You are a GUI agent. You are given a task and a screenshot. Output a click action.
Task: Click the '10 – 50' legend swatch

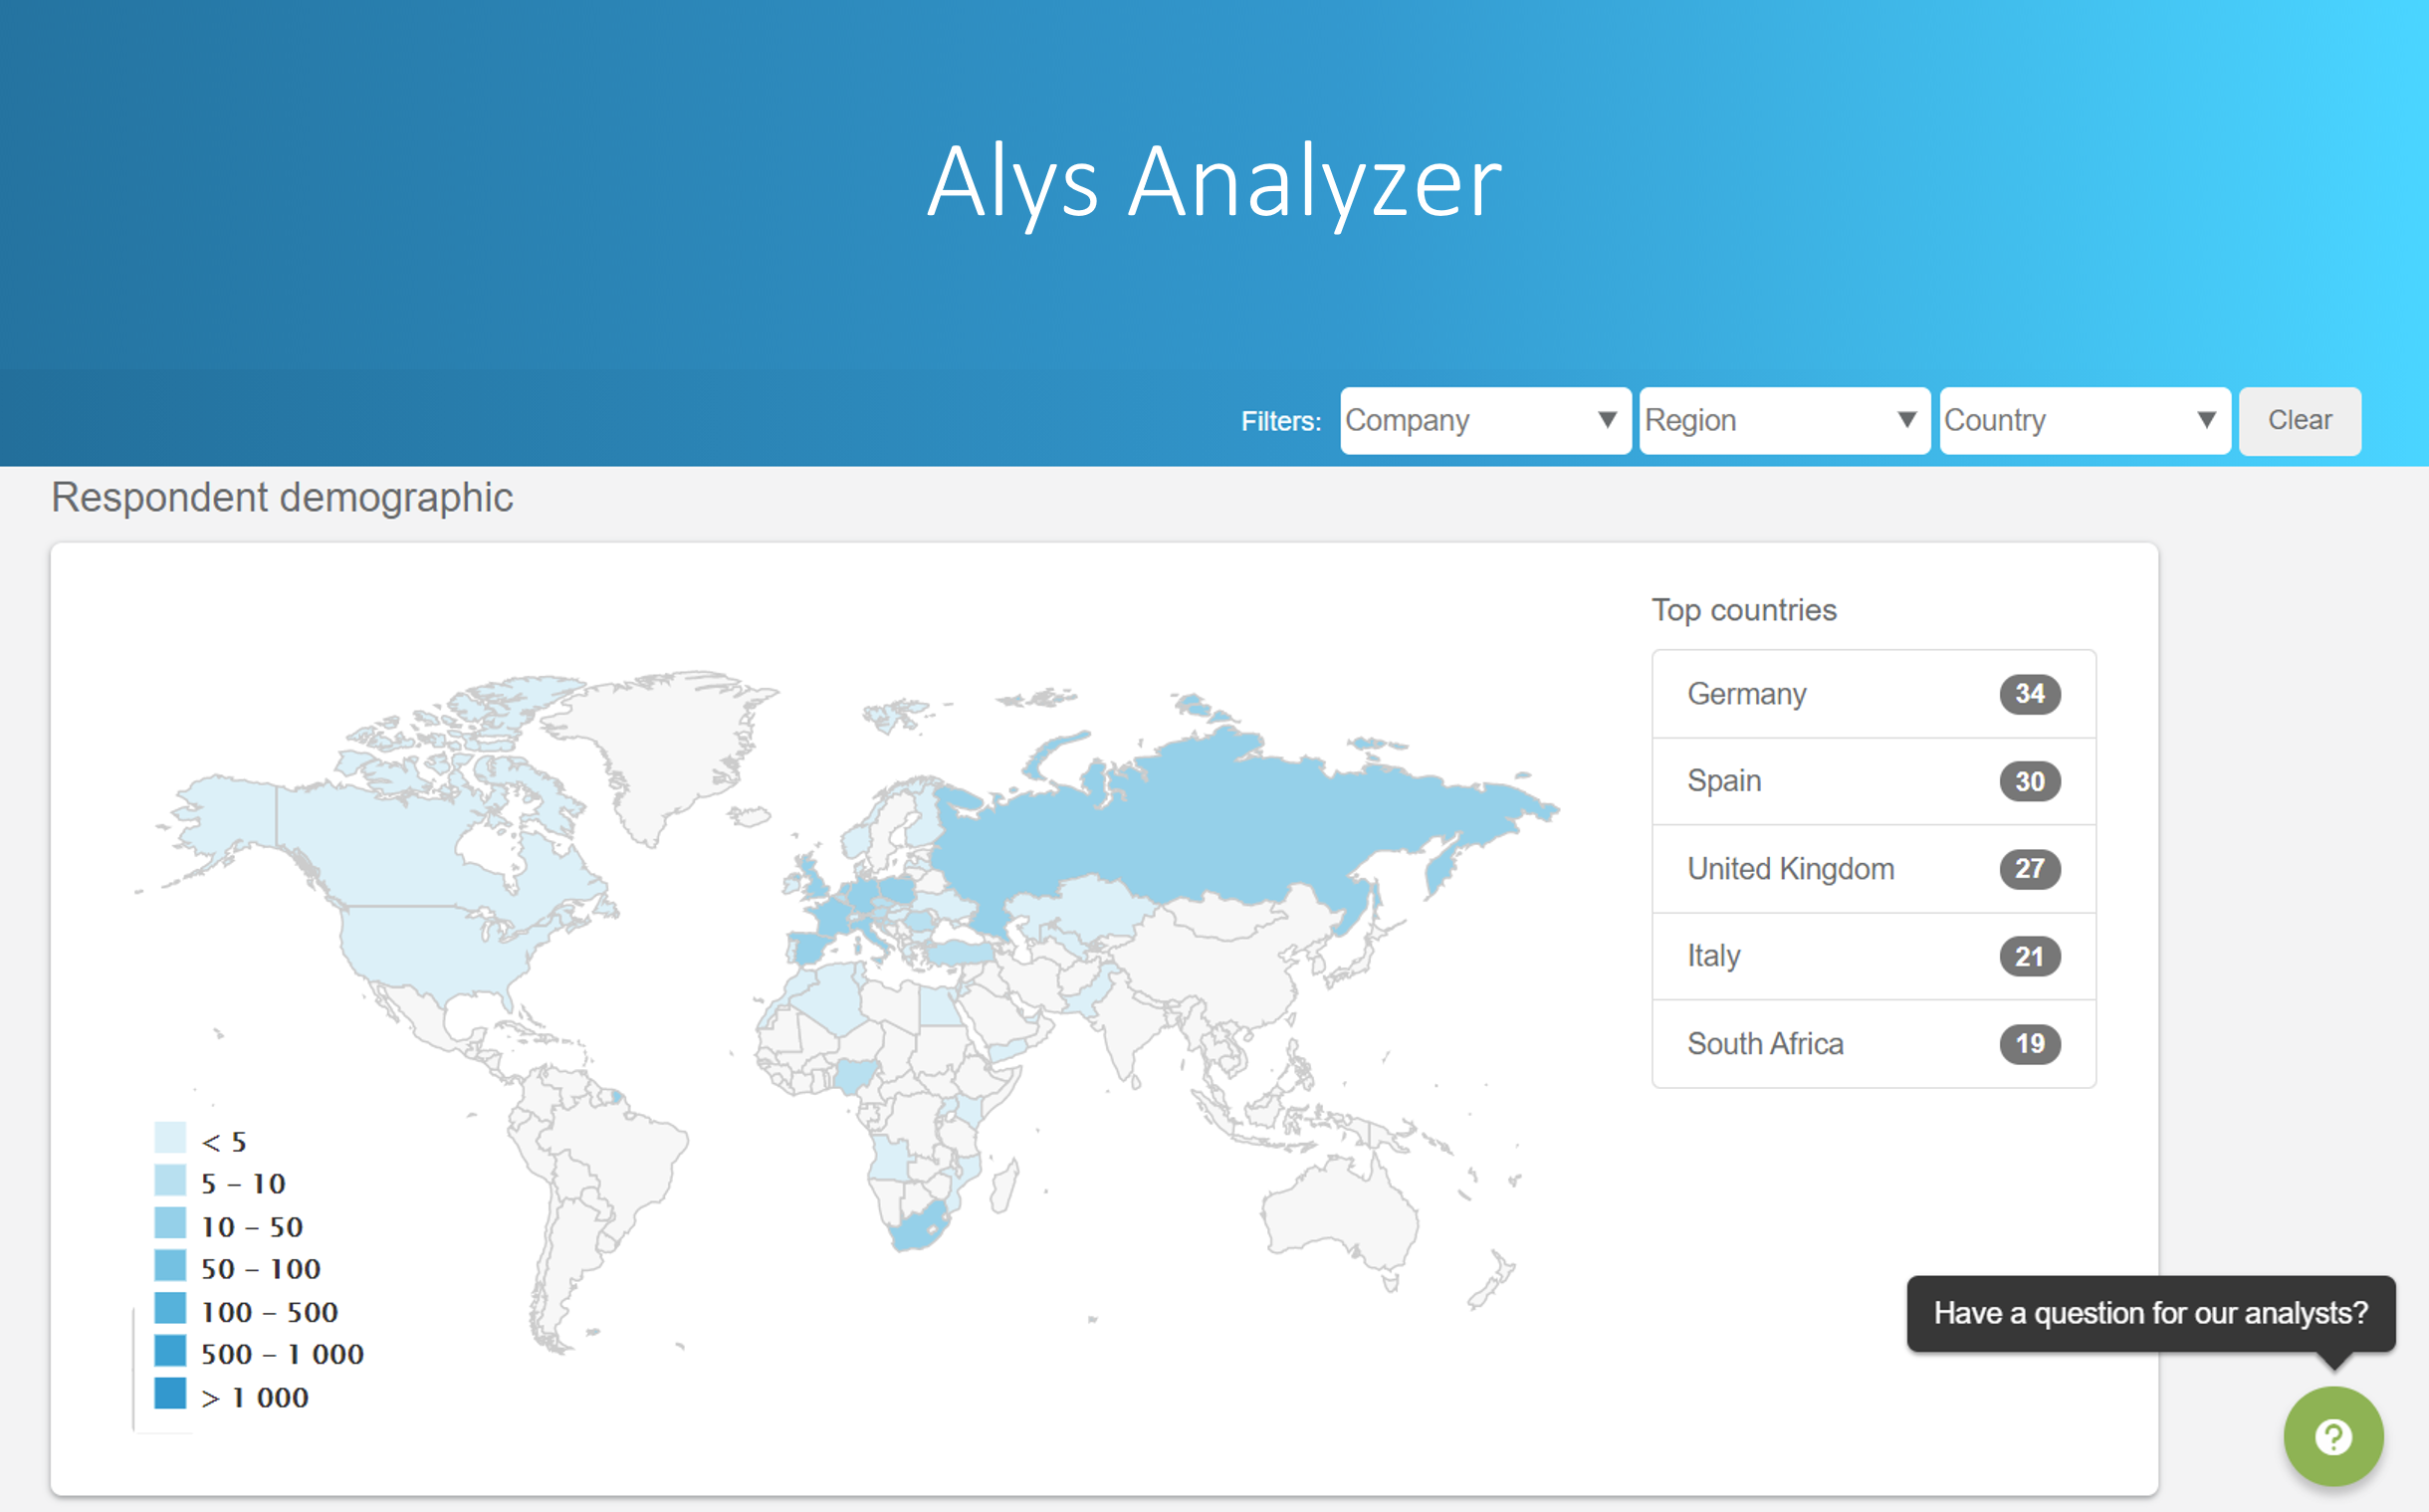click(170, 1223)
